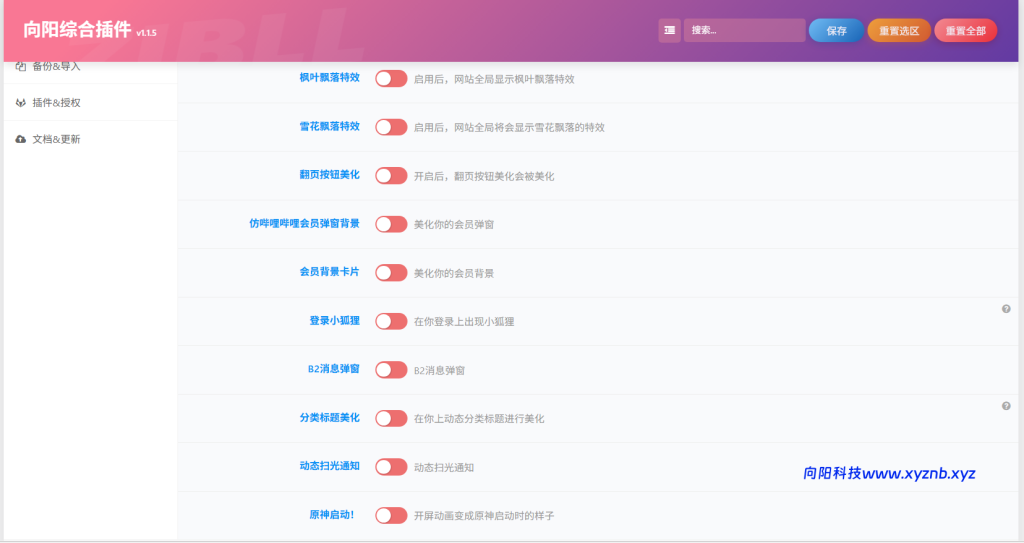Click description 美化你的会员弹窗
This screenshot has width=1024, height=543.
[454, 224]
